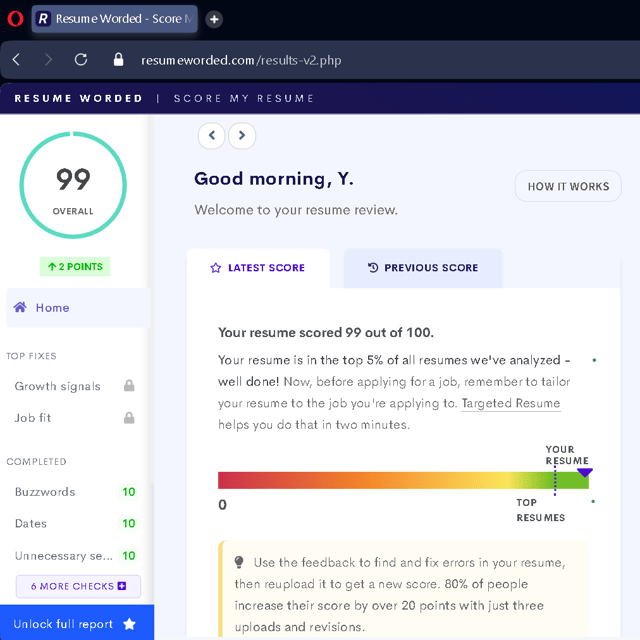Select the Resume Worded tab favicon
The height and width of the screenshot is (640, 640).
(43, 19)
